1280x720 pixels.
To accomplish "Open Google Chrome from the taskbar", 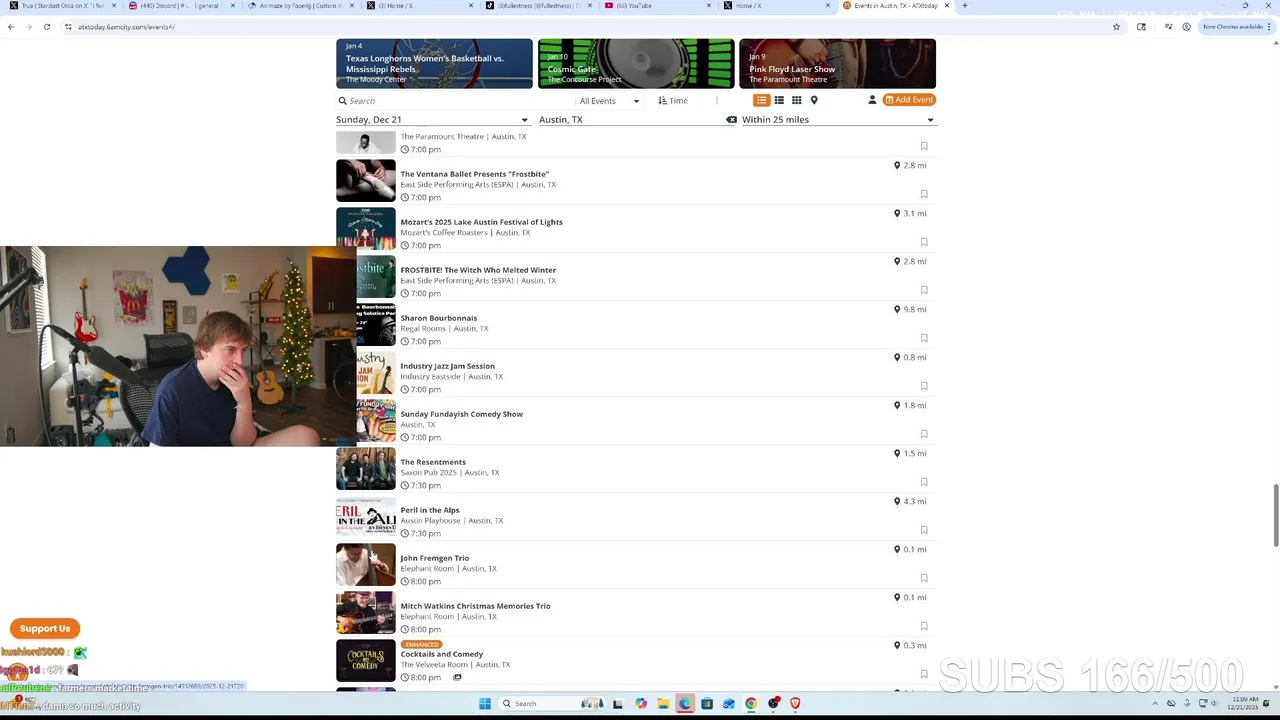I will click(750, 703).
